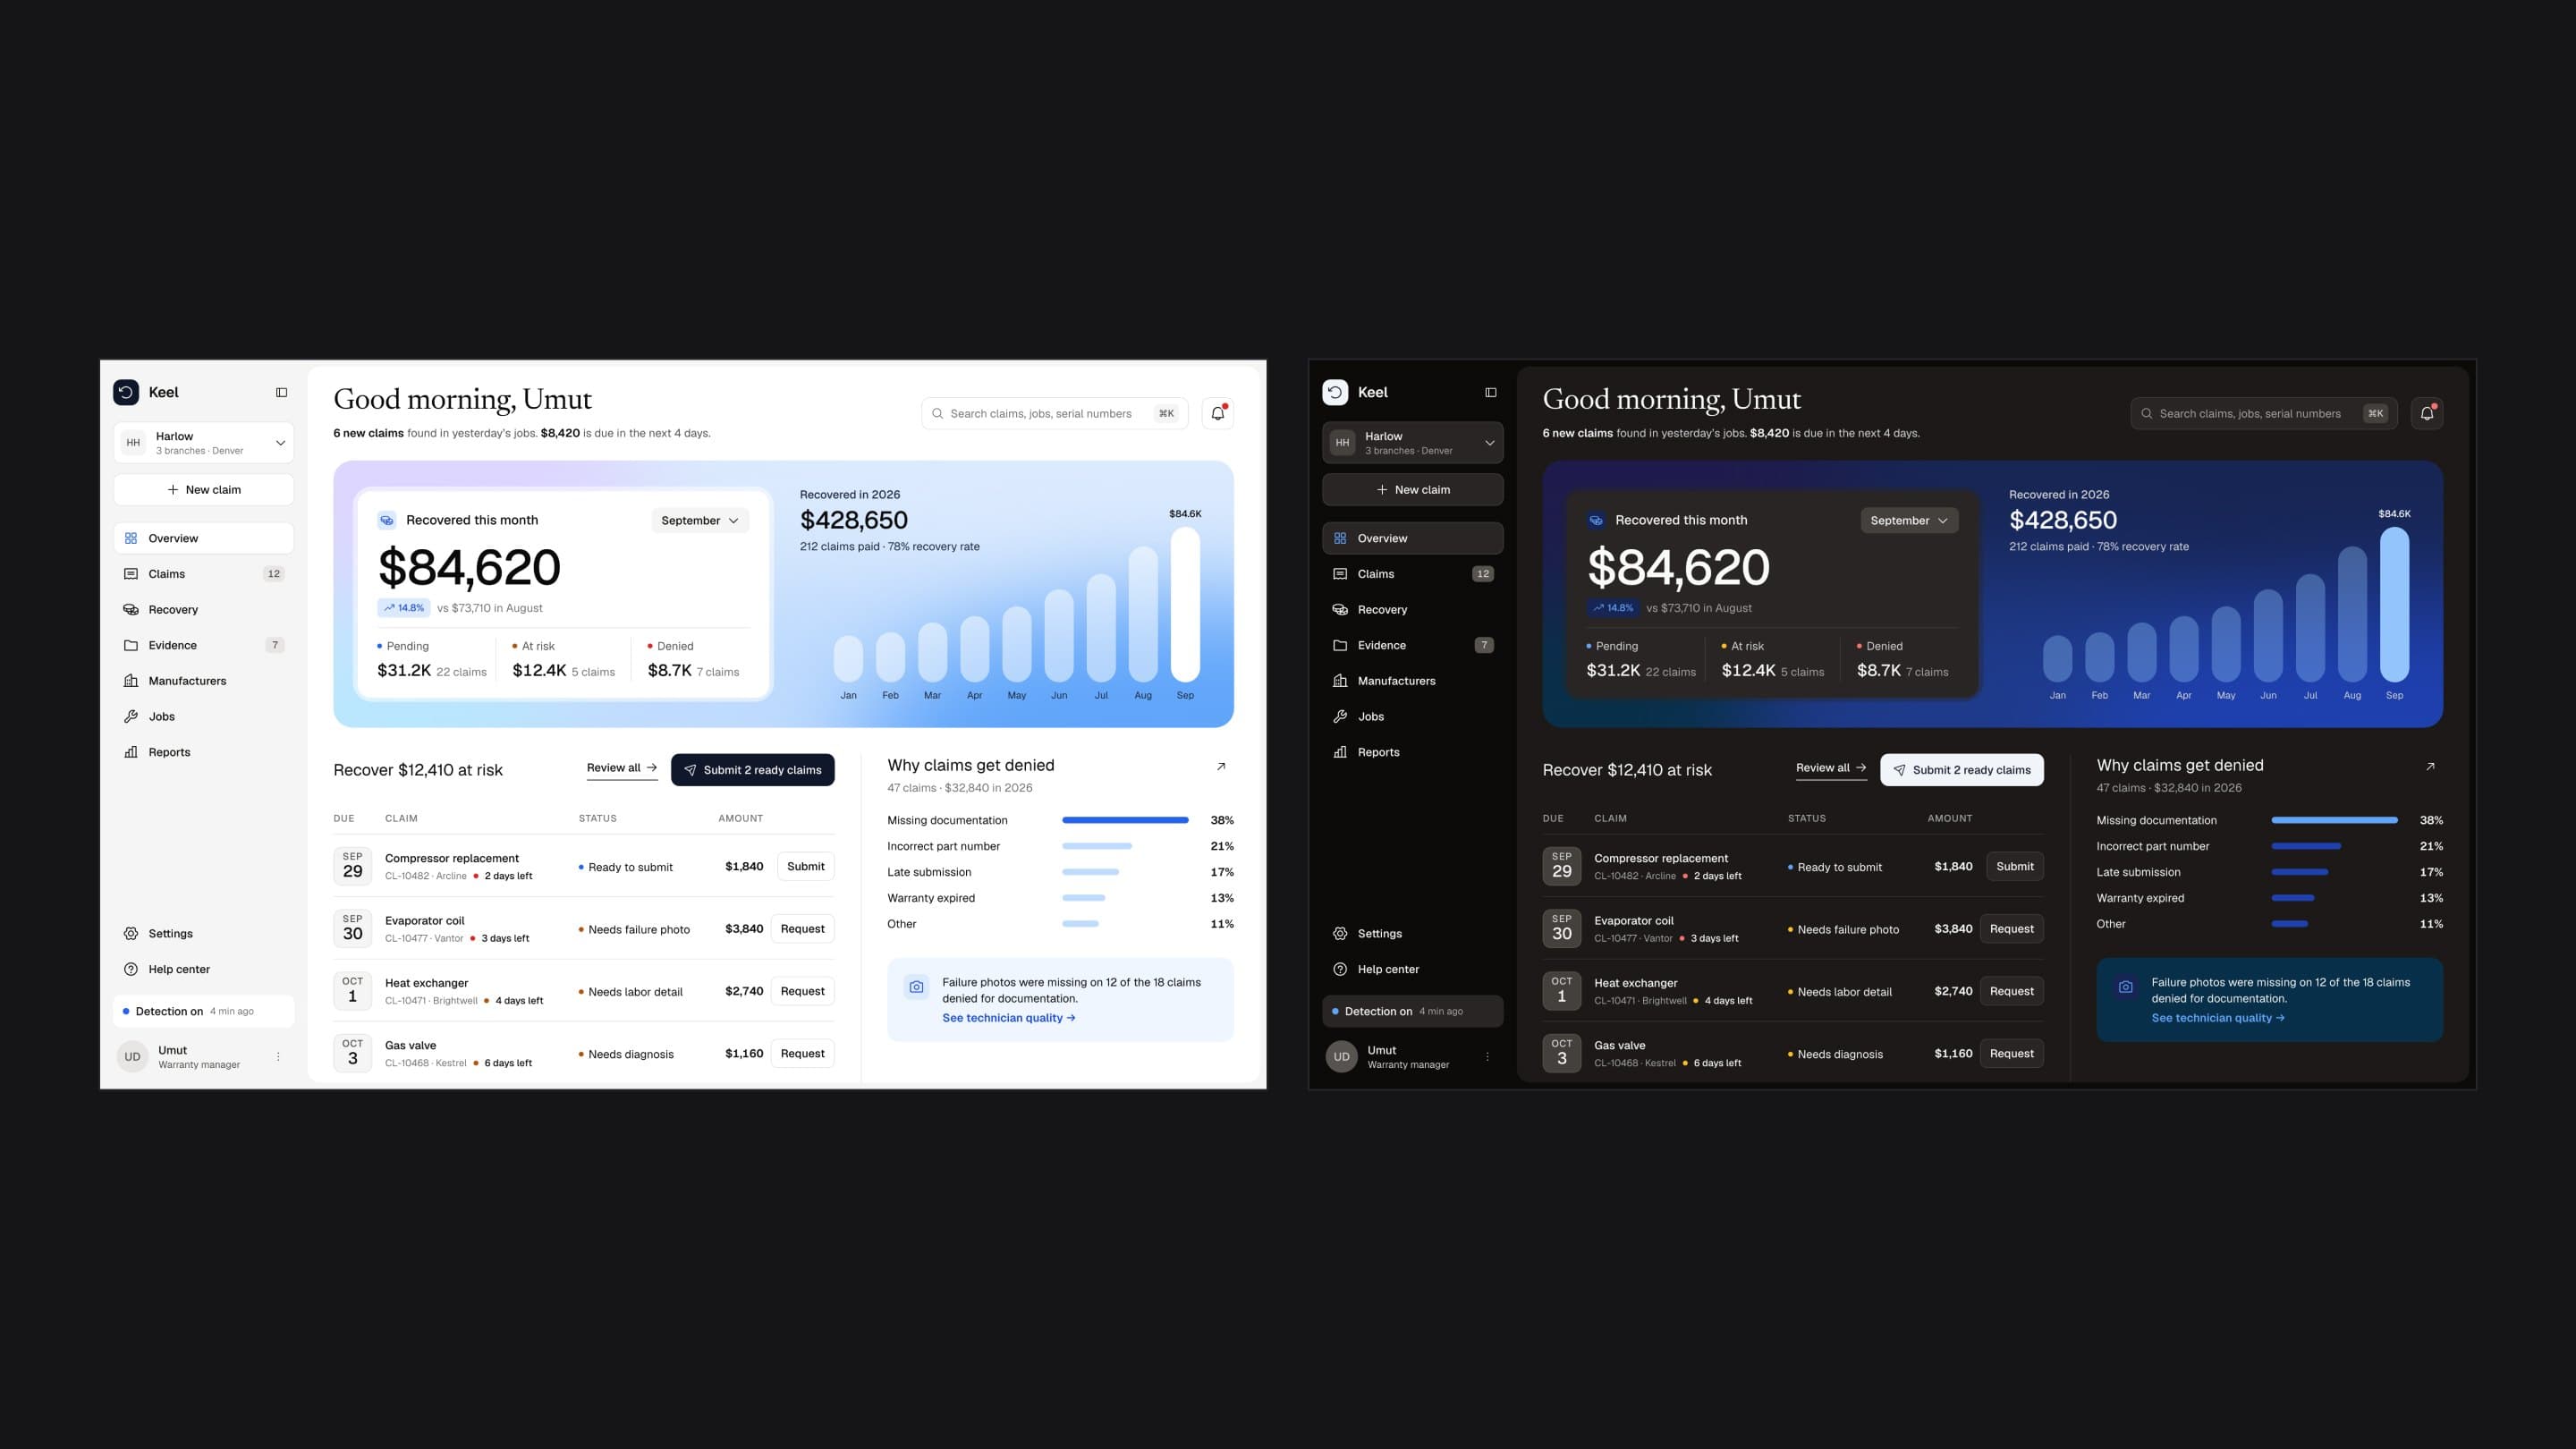Open Umut user options dots, light dashboard
This screenshot has height=1449, width=2576.
click(x=278, y=1056)
